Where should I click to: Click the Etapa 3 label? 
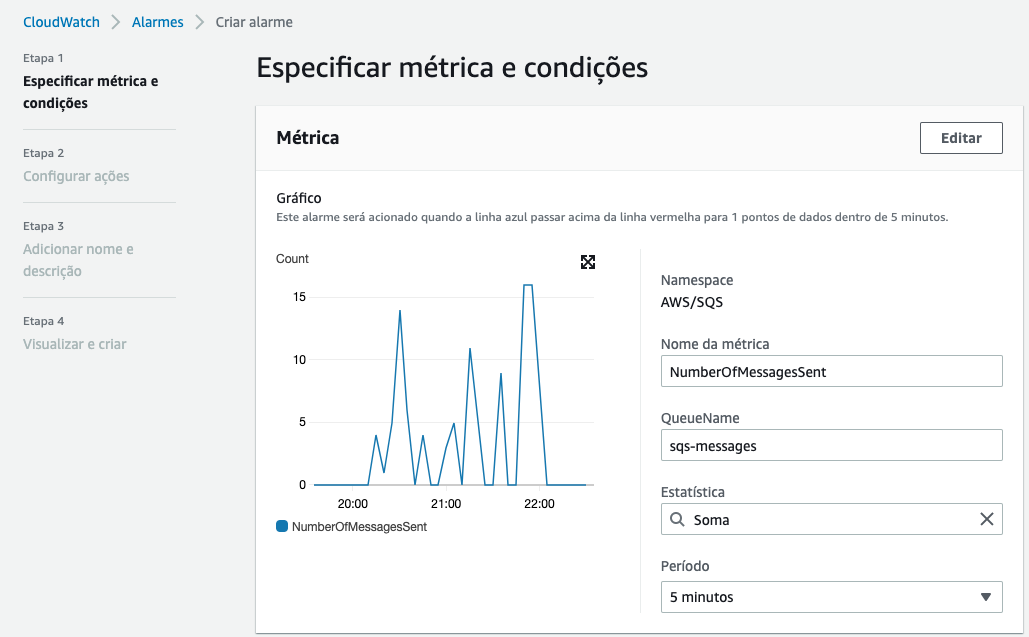(43, 226)
